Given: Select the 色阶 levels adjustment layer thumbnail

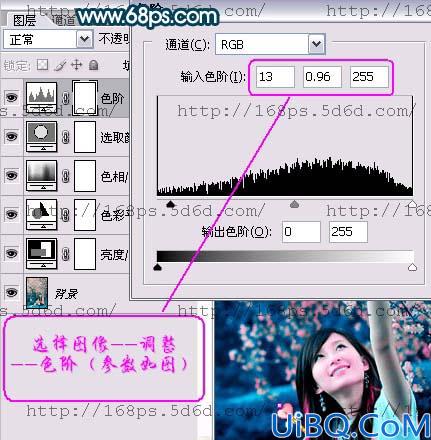Looking at the screenshot, I should pos(41,97).
